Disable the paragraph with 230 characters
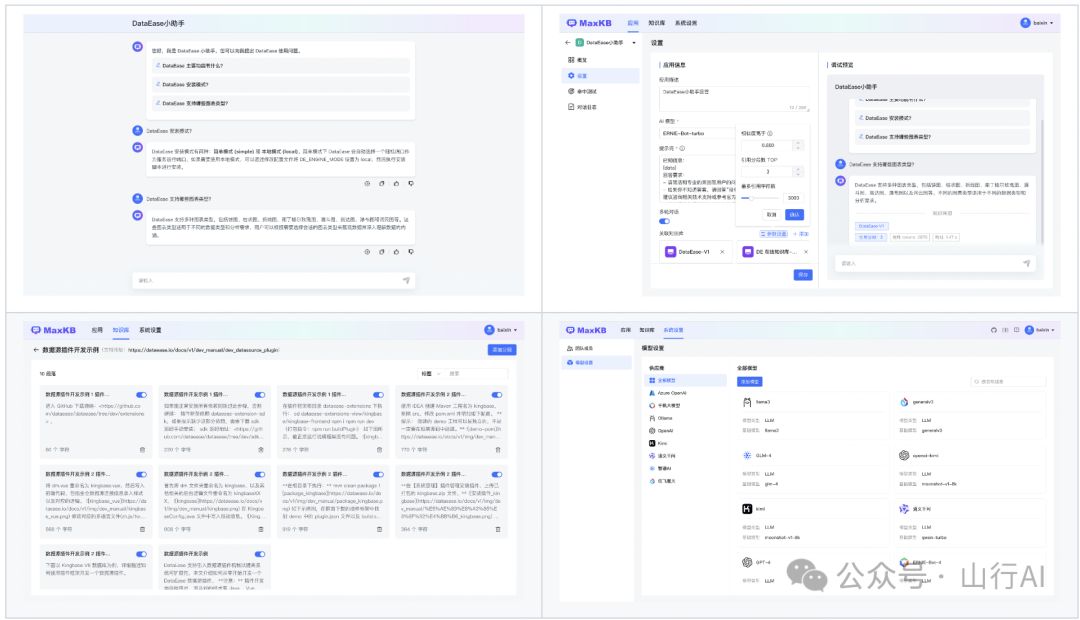 point(260,395)
